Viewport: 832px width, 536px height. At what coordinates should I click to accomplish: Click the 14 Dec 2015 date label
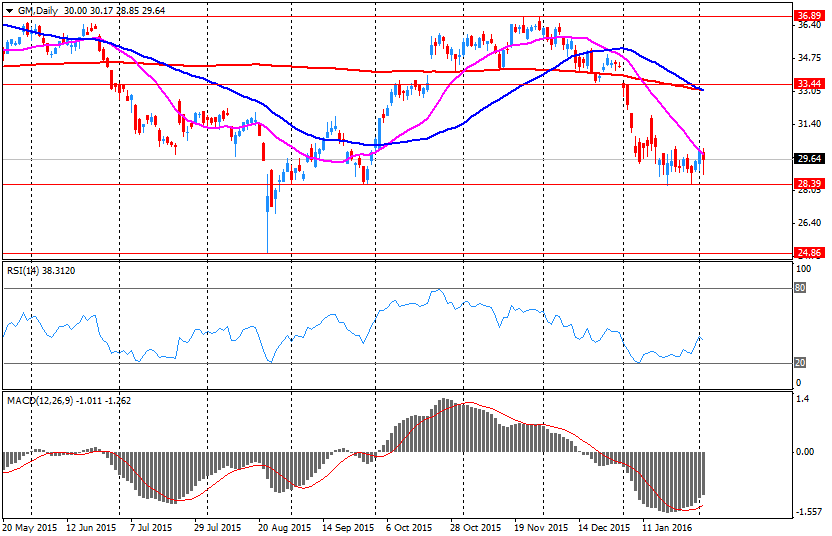(x=604, y=528)
